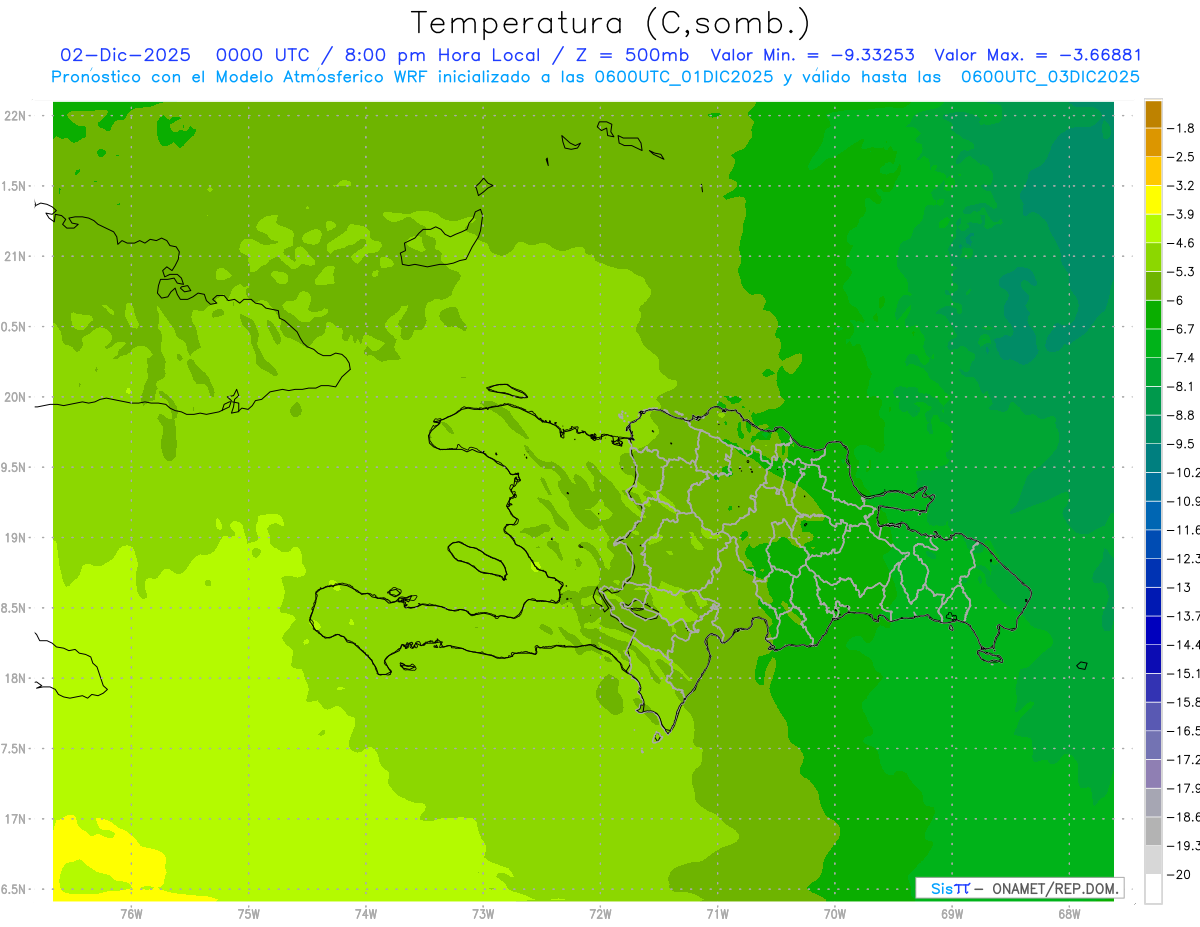Select the dark blue legend band between -13.7 and -14.4

[x=1153, y=630]
